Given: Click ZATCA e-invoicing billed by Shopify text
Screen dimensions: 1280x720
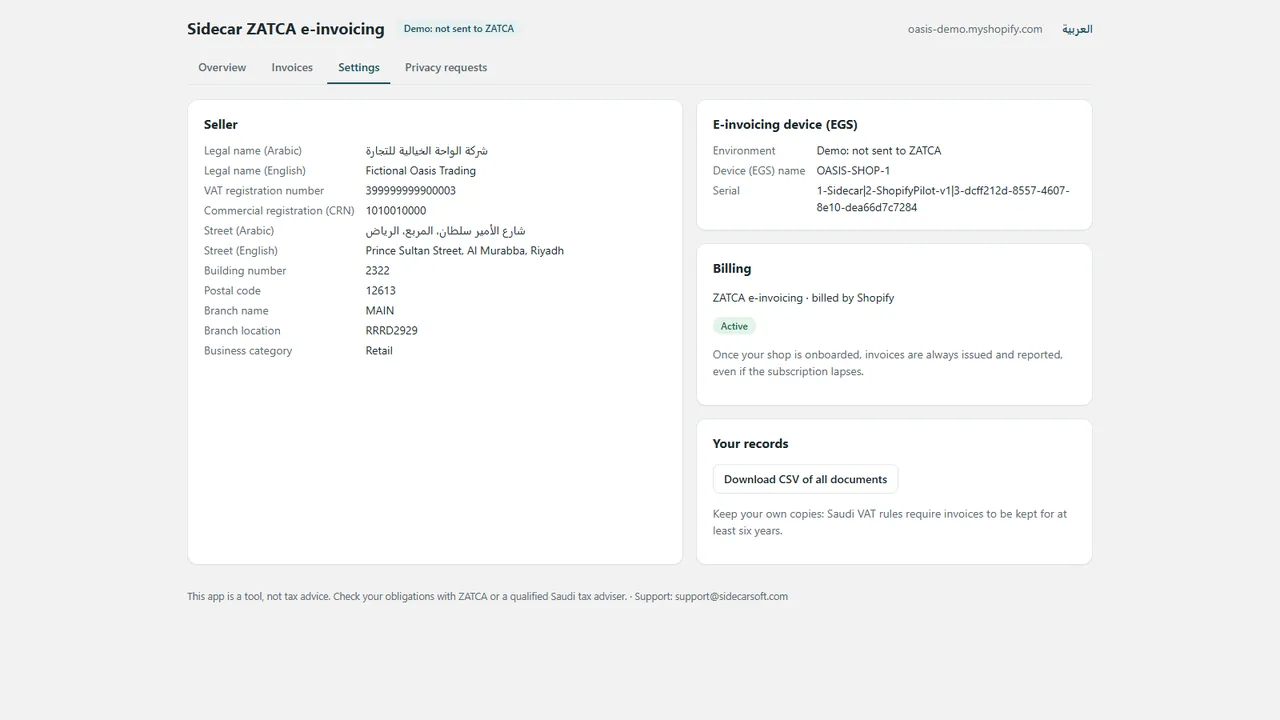Looking at the screenshot, I should click(803, 298).
